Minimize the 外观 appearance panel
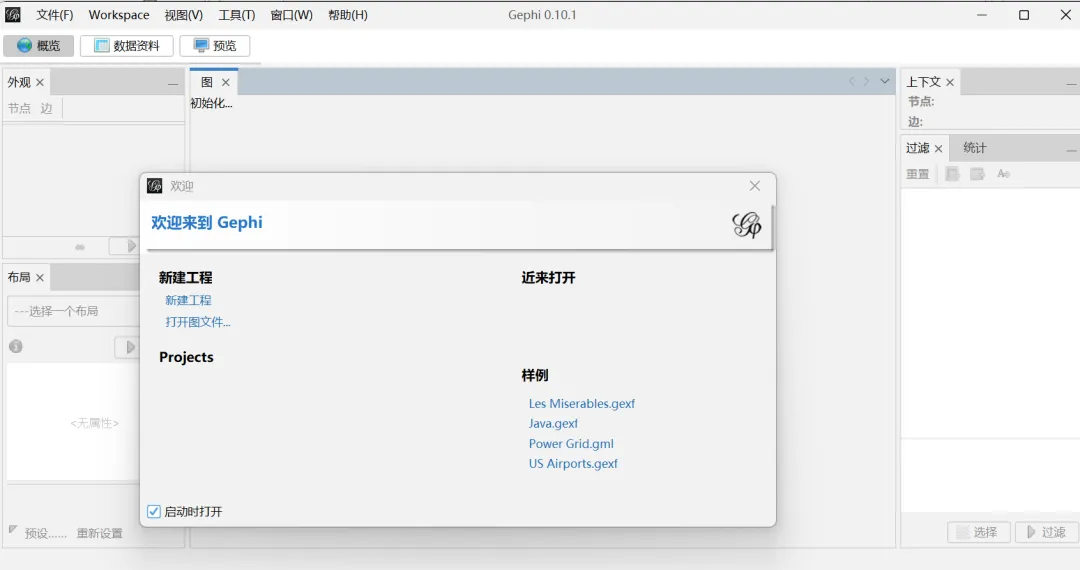The image size is (1080, 570). pyautogui.click(x=173, y=84)
